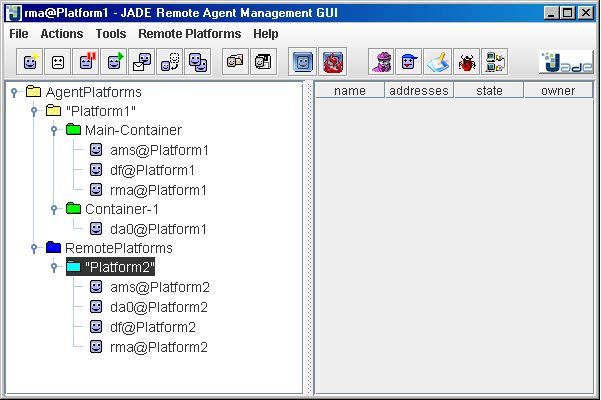Click the Clone Agent two-faces icon

[198, 62]
